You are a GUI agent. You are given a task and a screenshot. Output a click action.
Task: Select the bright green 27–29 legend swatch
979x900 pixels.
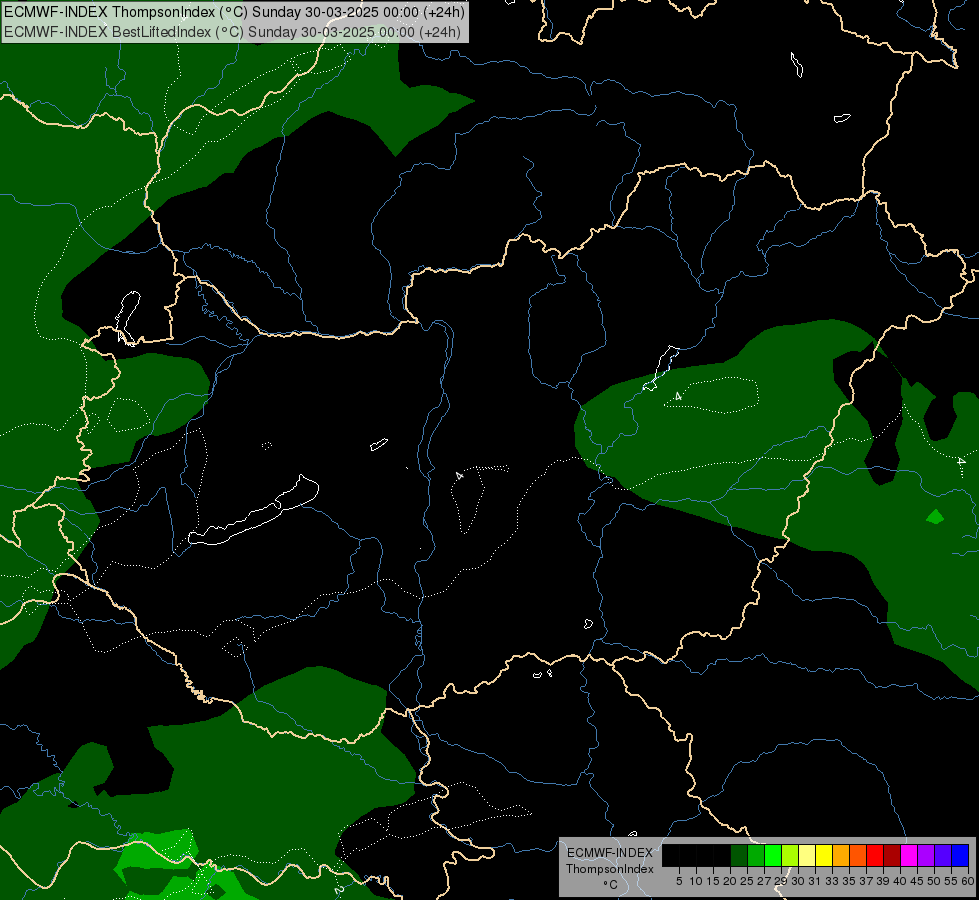tap(773, 855)
